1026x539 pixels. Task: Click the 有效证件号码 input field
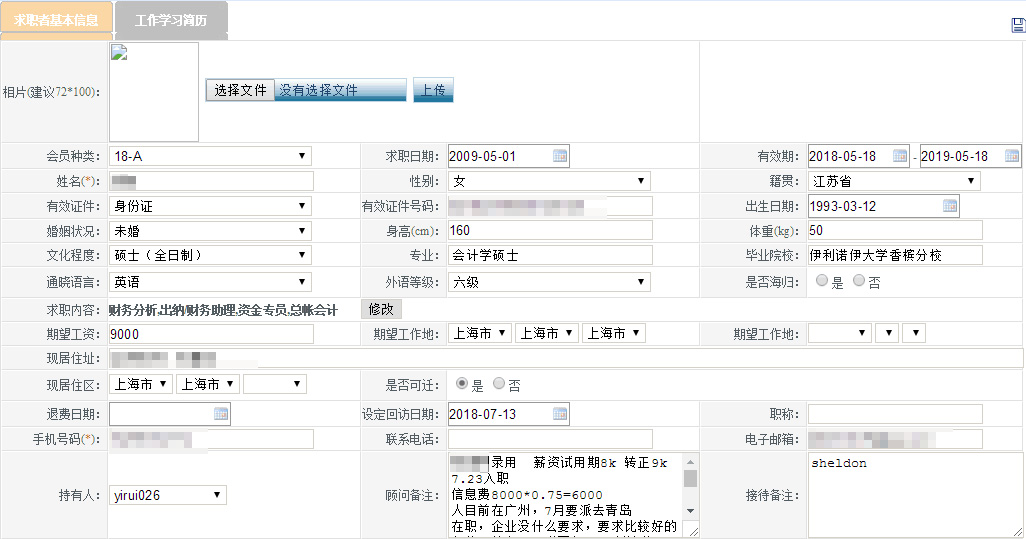pos(550,206)
